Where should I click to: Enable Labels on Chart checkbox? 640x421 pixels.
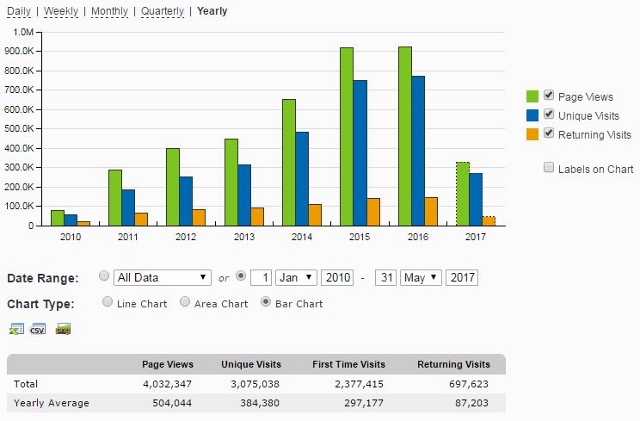pos(549,168)
